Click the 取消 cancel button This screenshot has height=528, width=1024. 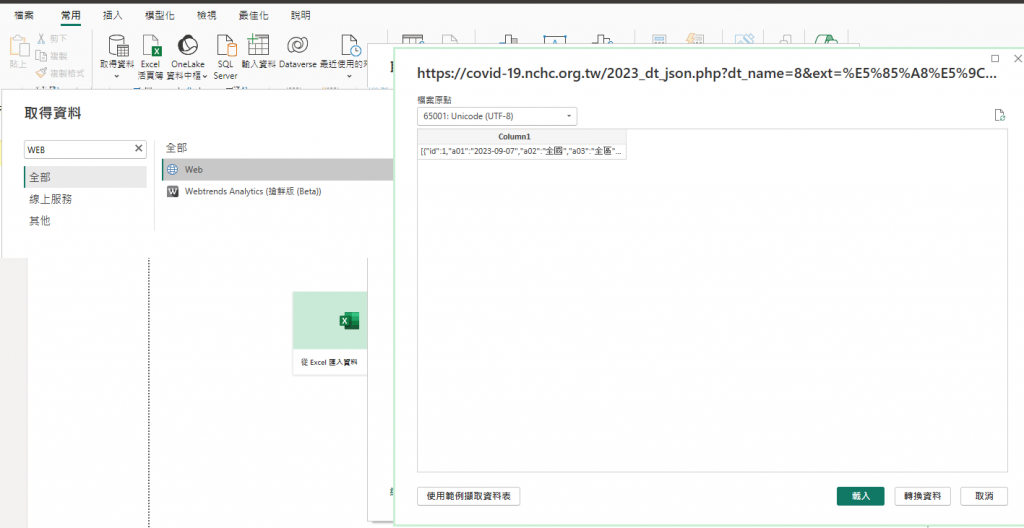[x=984, y=496]
